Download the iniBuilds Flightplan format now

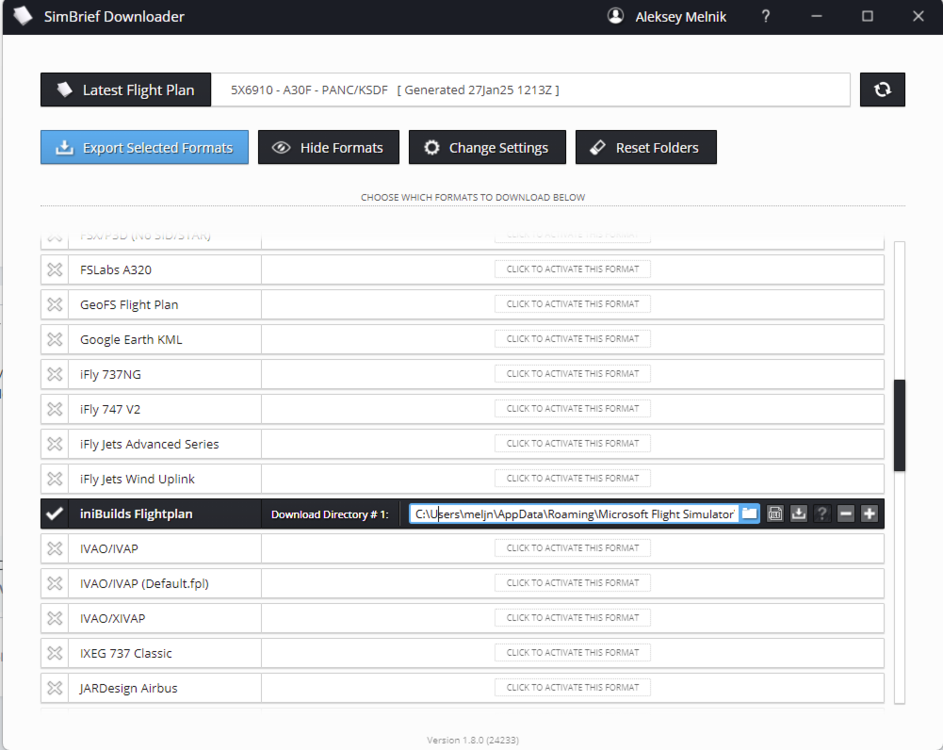pyautogui.click(x=798, y=514)
